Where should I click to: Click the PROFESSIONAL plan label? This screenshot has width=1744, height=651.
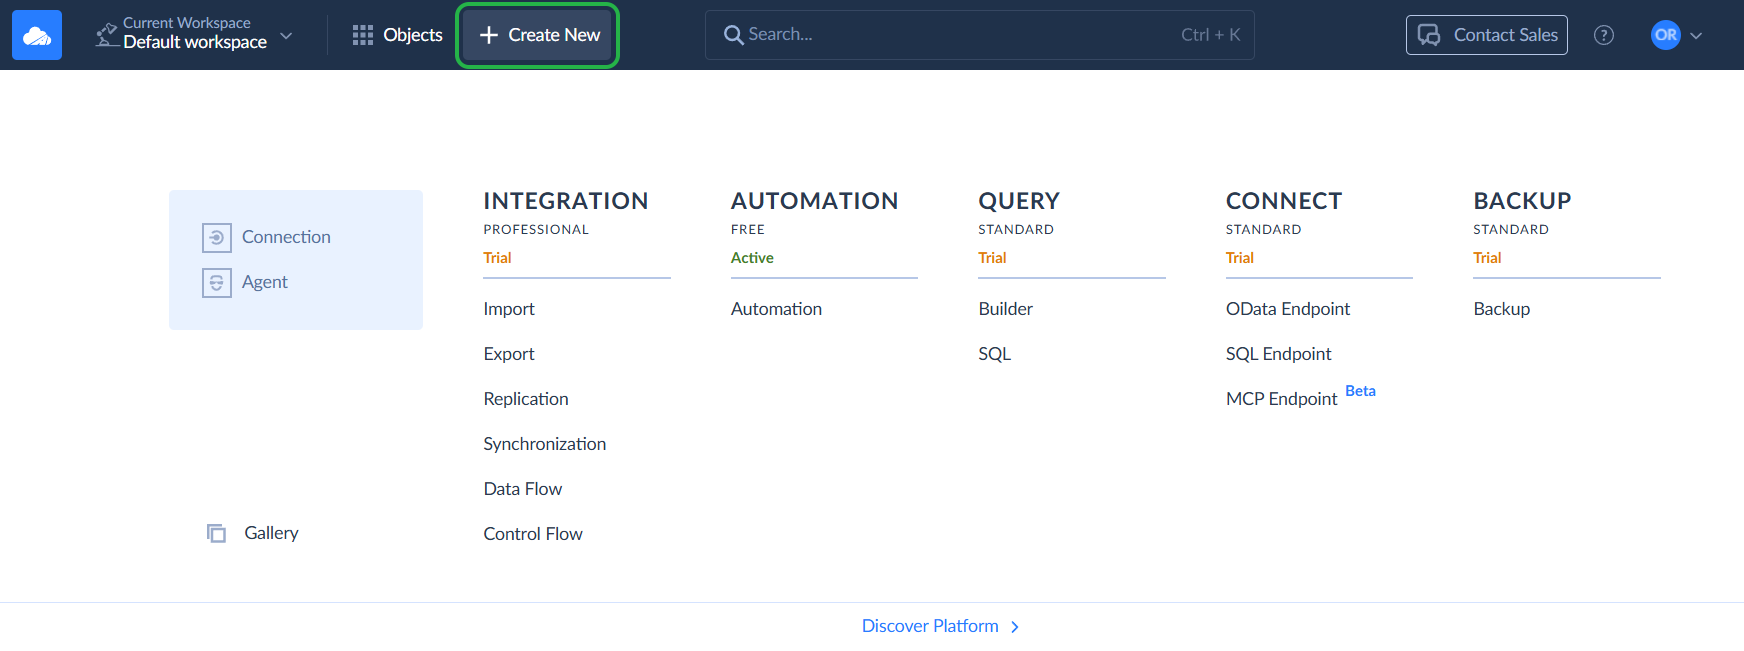[536, 230]
